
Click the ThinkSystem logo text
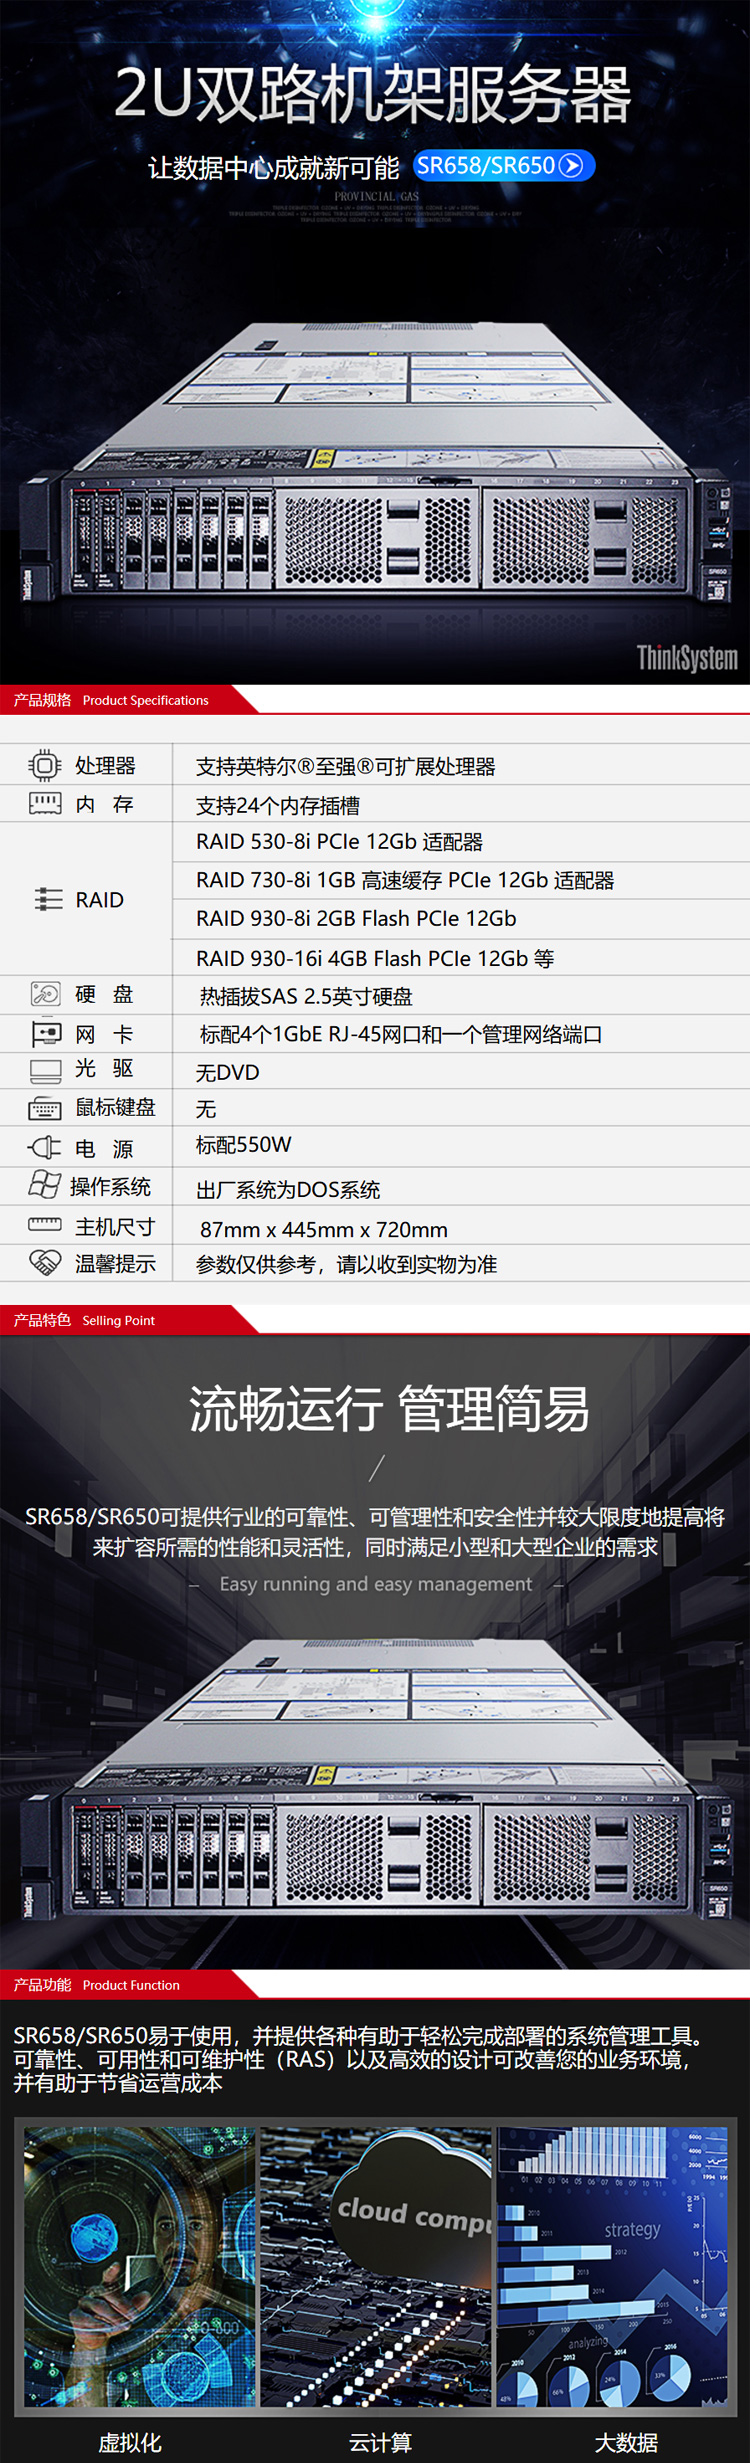(687, 657)
